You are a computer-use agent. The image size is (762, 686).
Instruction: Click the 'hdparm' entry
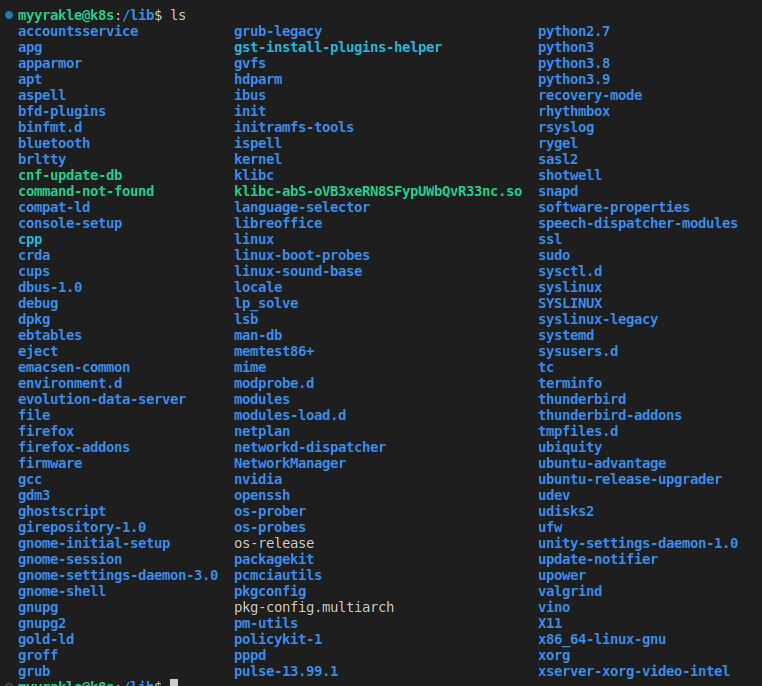(258, 80)
